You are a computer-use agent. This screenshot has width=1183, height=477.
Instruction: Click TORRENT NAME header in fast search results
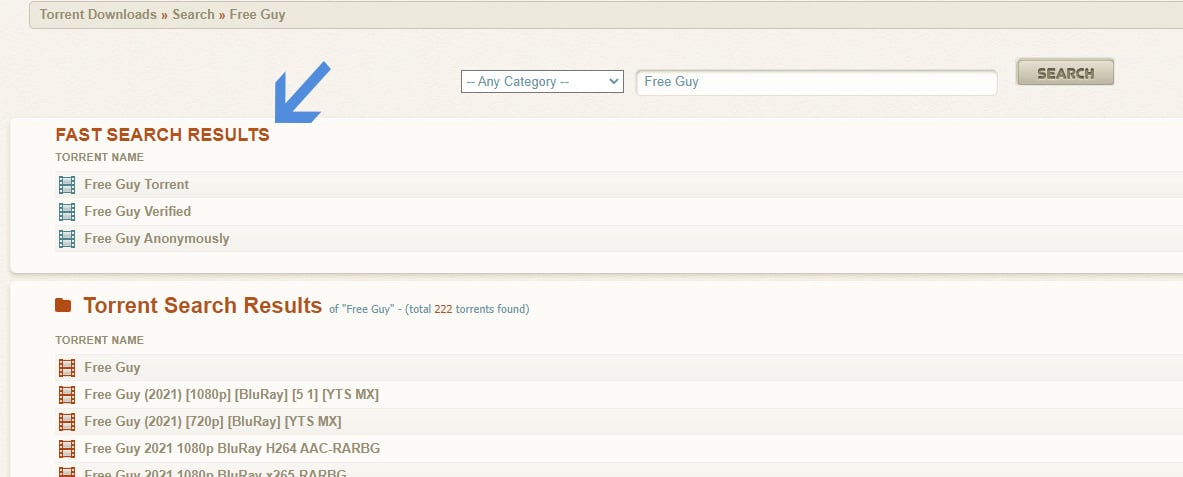(100, 158)
